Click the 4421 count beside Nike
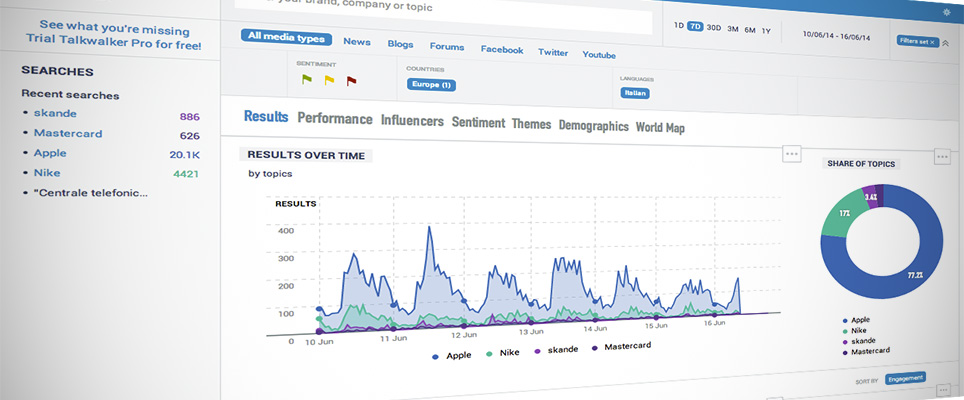The width and height of the screenshot is (964, 400). pos(186,174)
